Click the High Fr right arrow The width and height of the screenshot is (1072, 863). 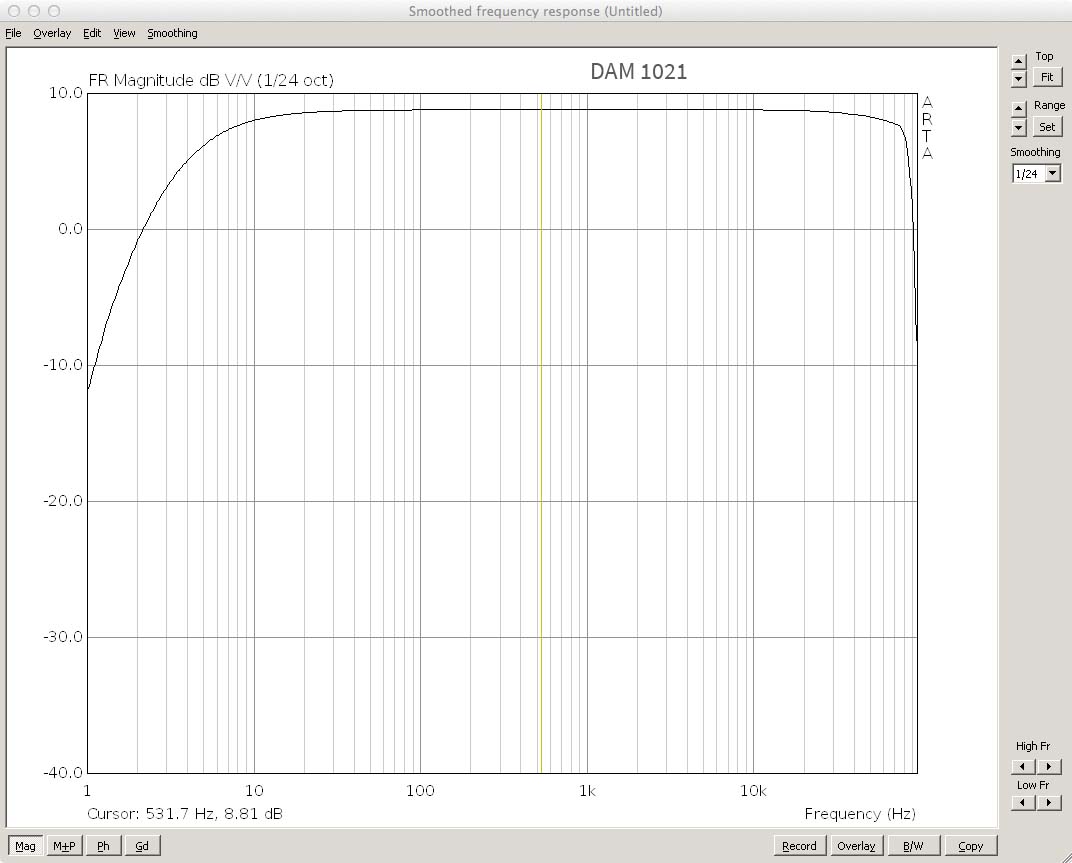click(x=1049, y=766)
